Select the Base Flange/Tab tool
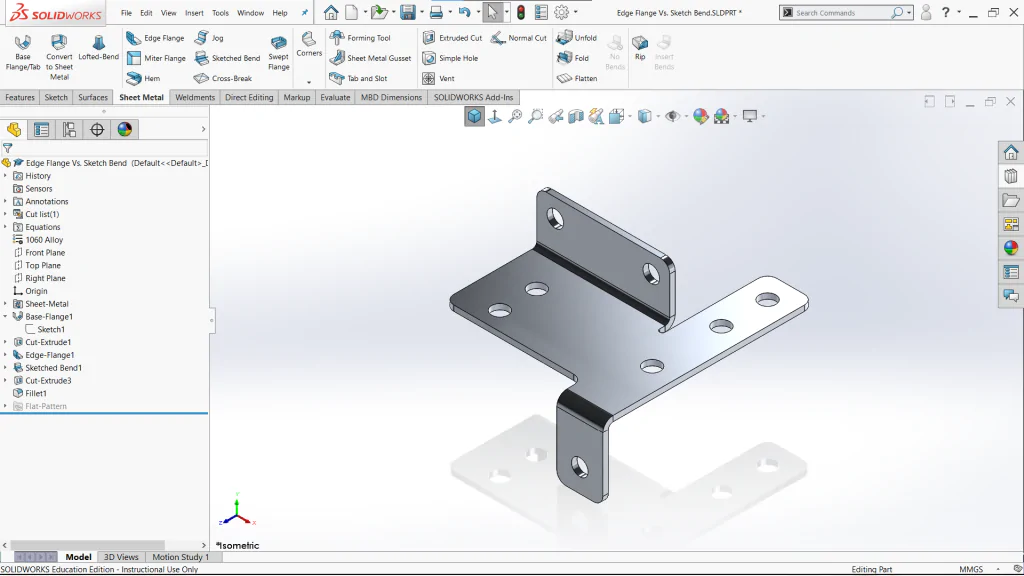 (23, 52)
